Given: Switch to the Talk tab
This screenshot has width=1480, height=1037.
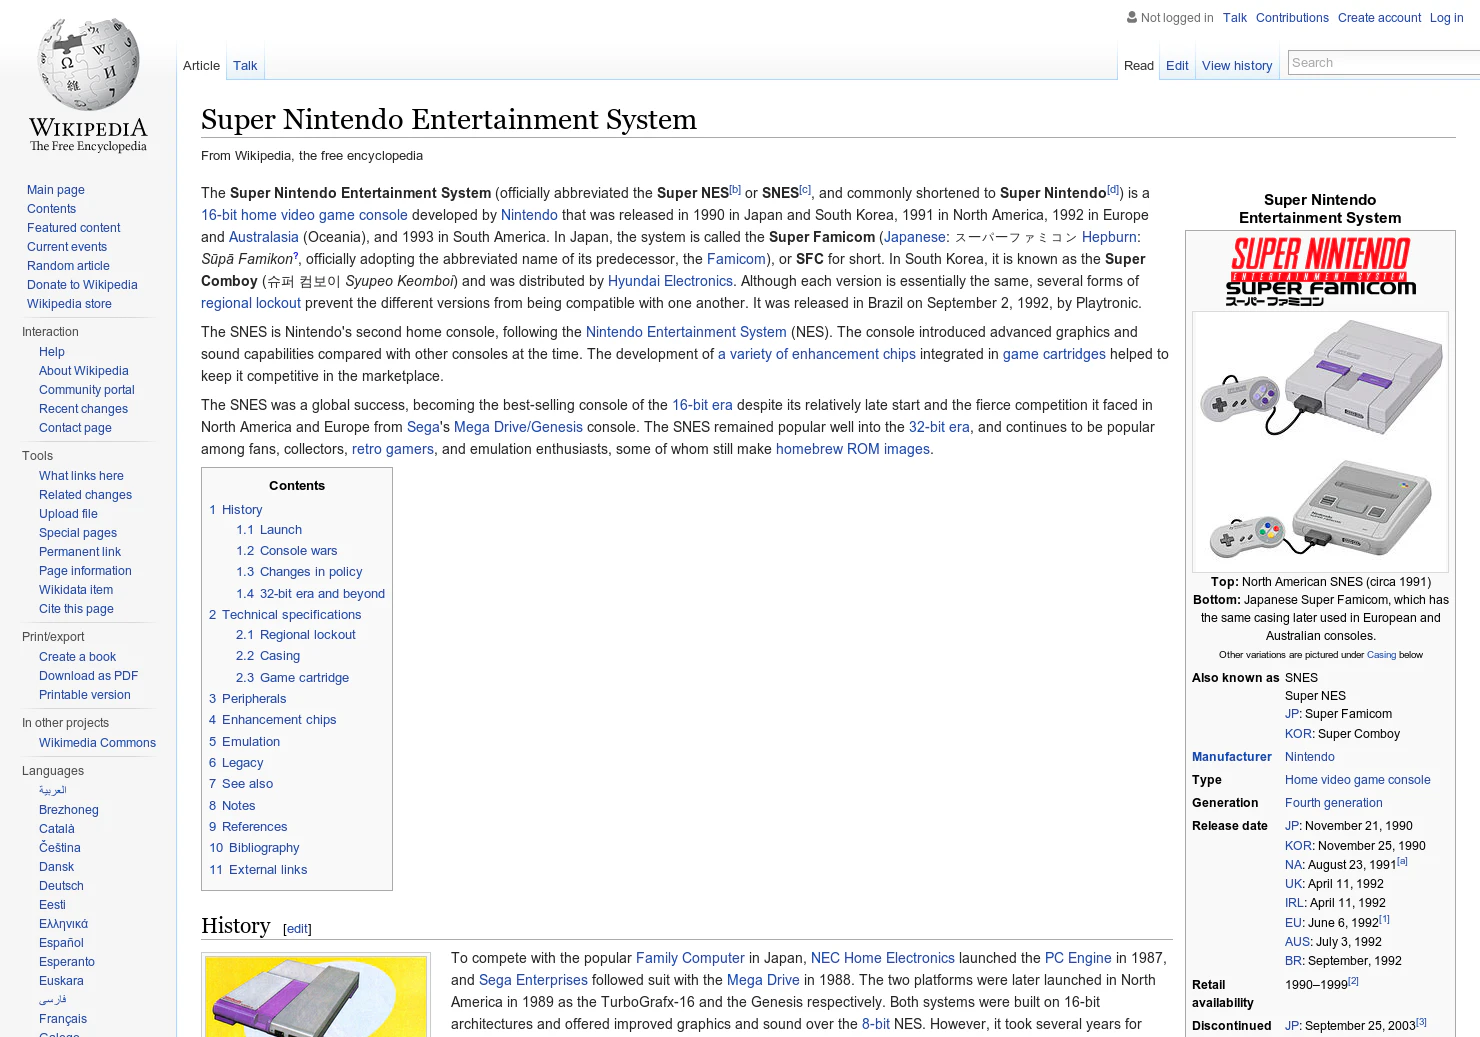Looking at the screenshot, I should pos(245,65).
